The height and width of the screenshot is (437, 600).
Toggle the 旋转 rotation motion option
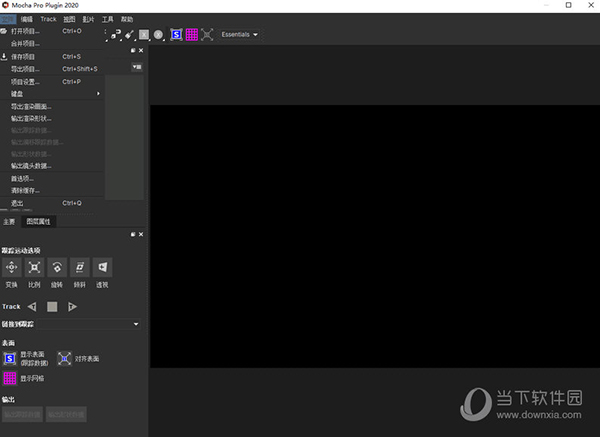[x=57, y=267]
